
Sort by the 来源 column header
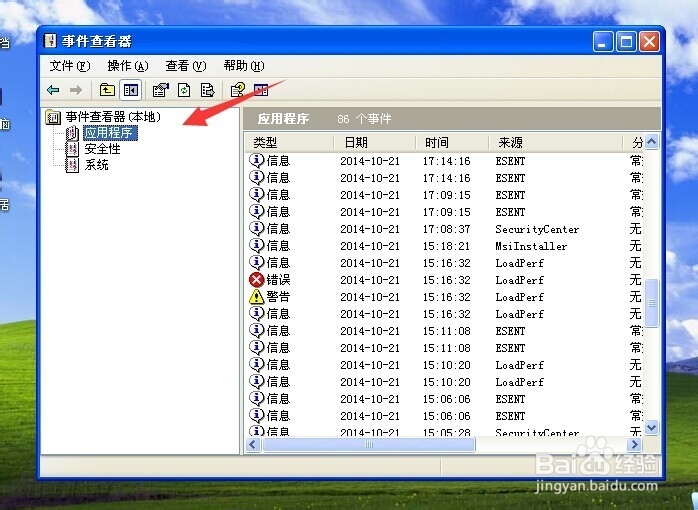(x=555, y=143)
